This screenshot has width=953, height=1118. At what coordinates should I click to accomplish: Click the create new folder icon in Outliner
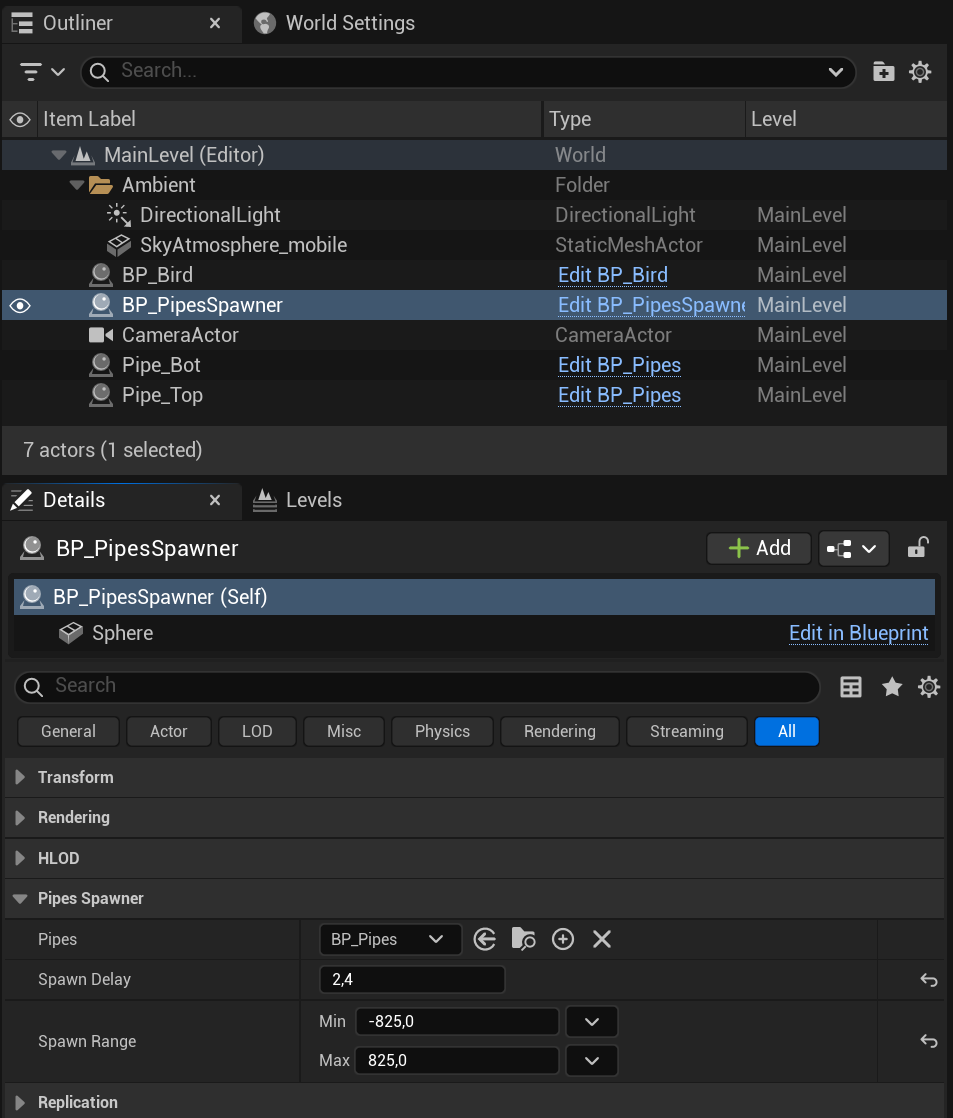click(x=883, y=71)
